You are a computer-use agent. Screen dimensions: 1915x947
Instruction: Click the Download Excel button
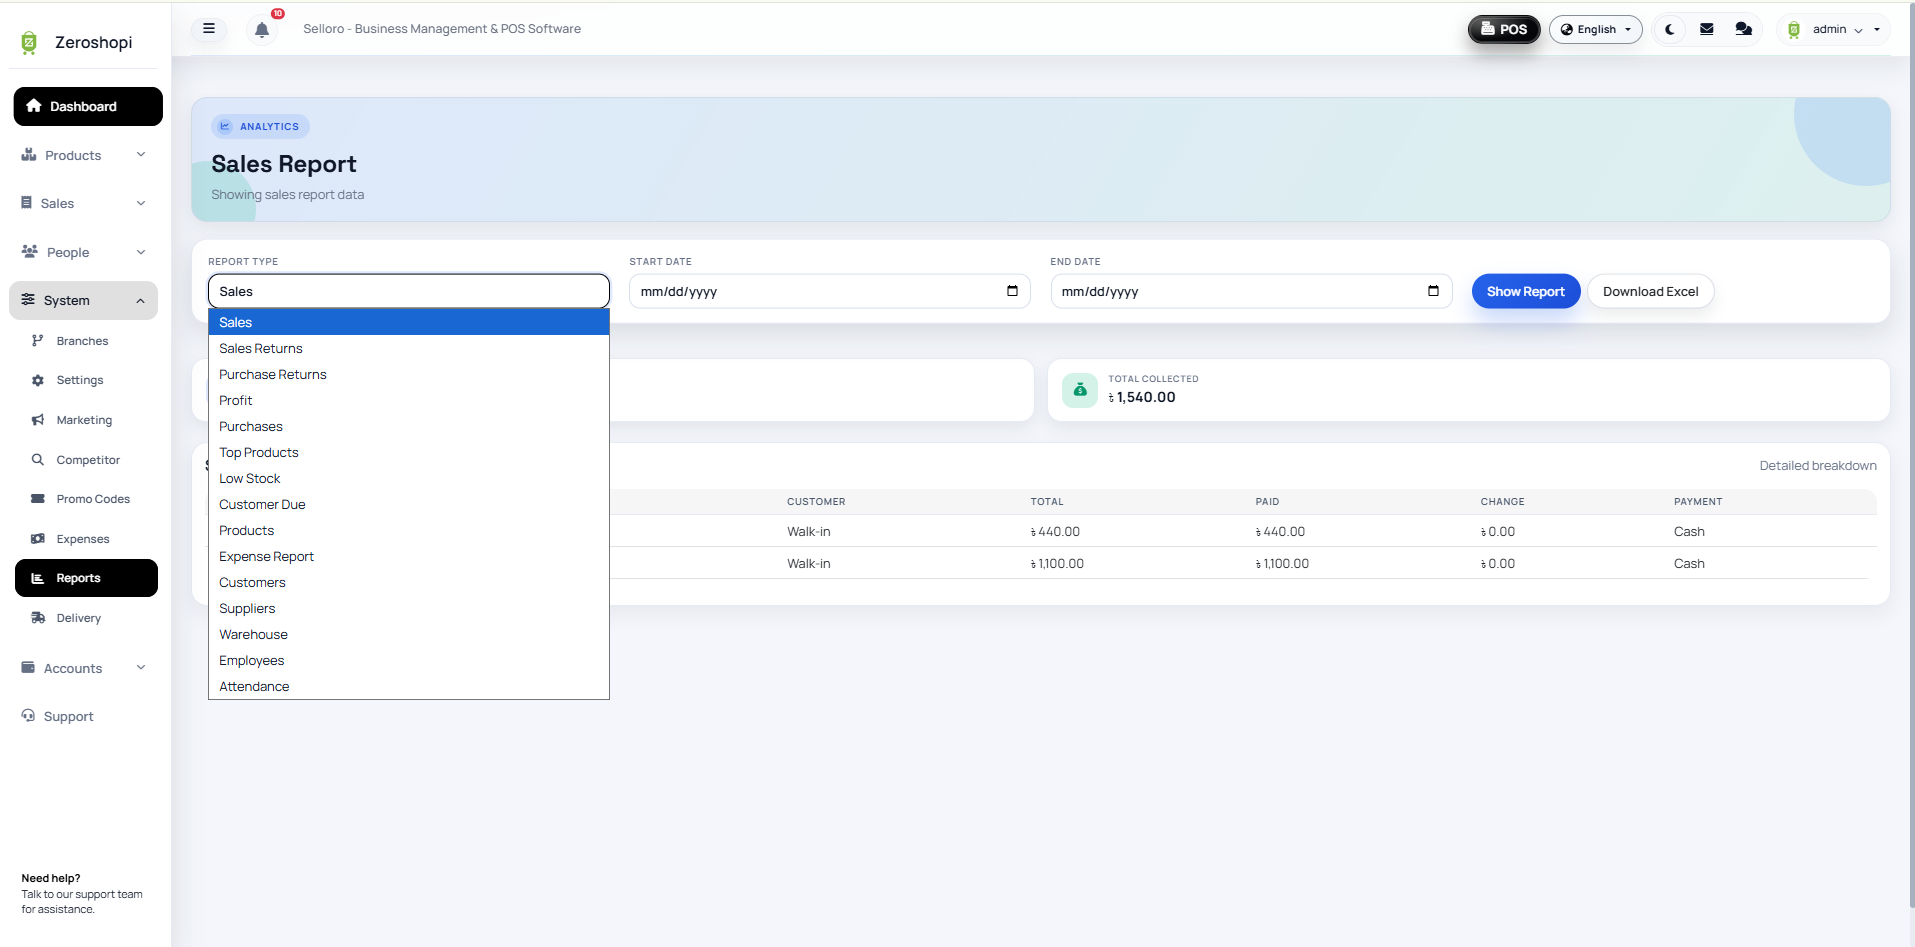1651,291
